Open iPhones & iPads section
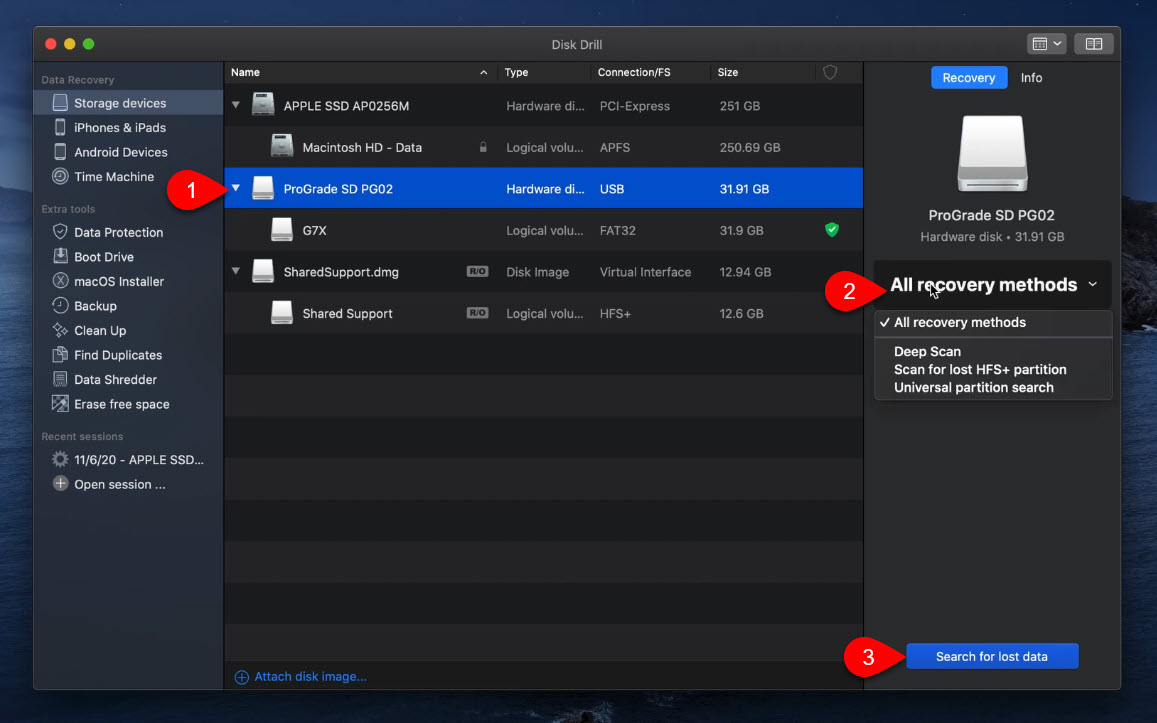This screenshot has width=1157, height=723. (119, 128)
